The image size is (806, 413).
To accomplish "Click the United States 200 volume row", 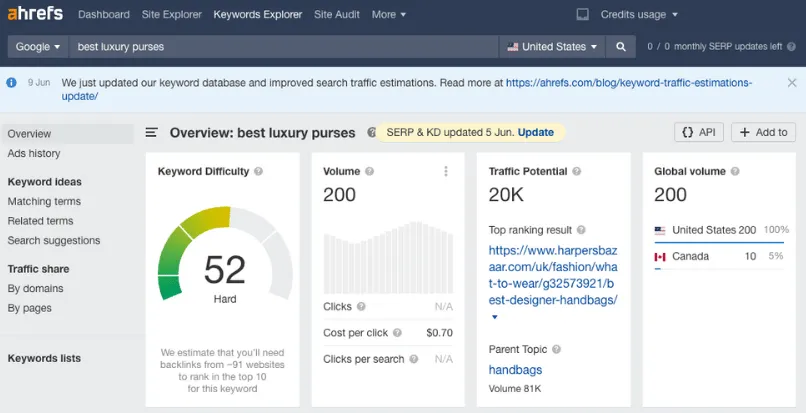I will tap(719, 230).
